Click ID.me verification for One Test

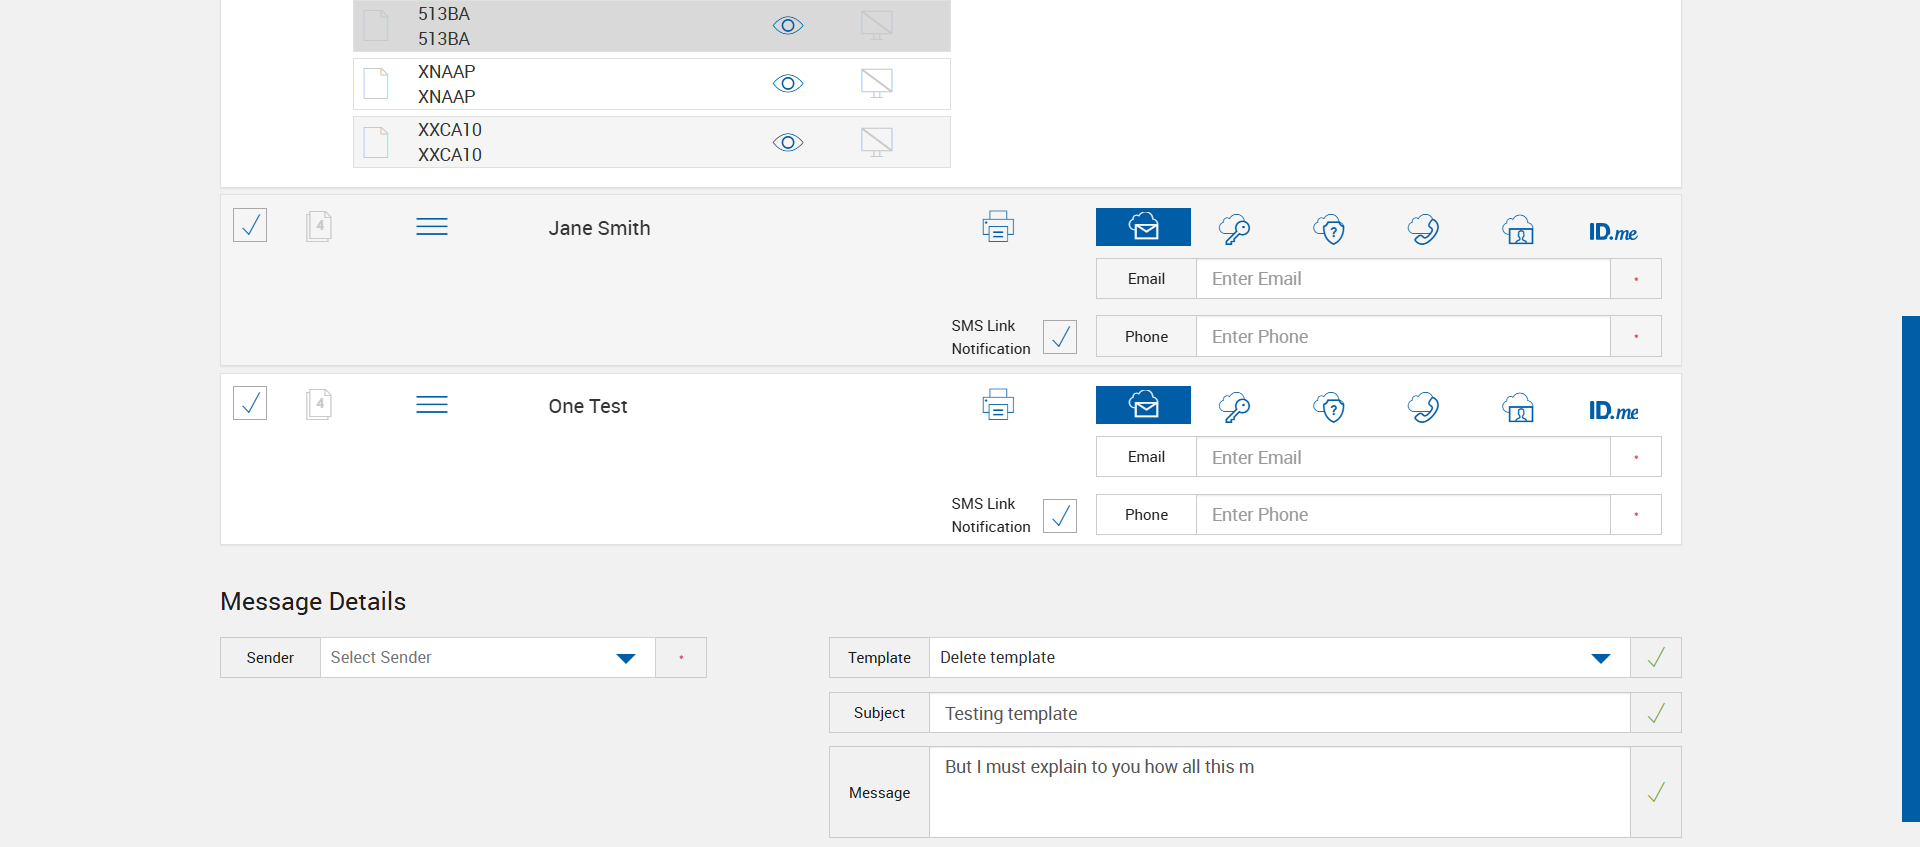pos(1612,410)
